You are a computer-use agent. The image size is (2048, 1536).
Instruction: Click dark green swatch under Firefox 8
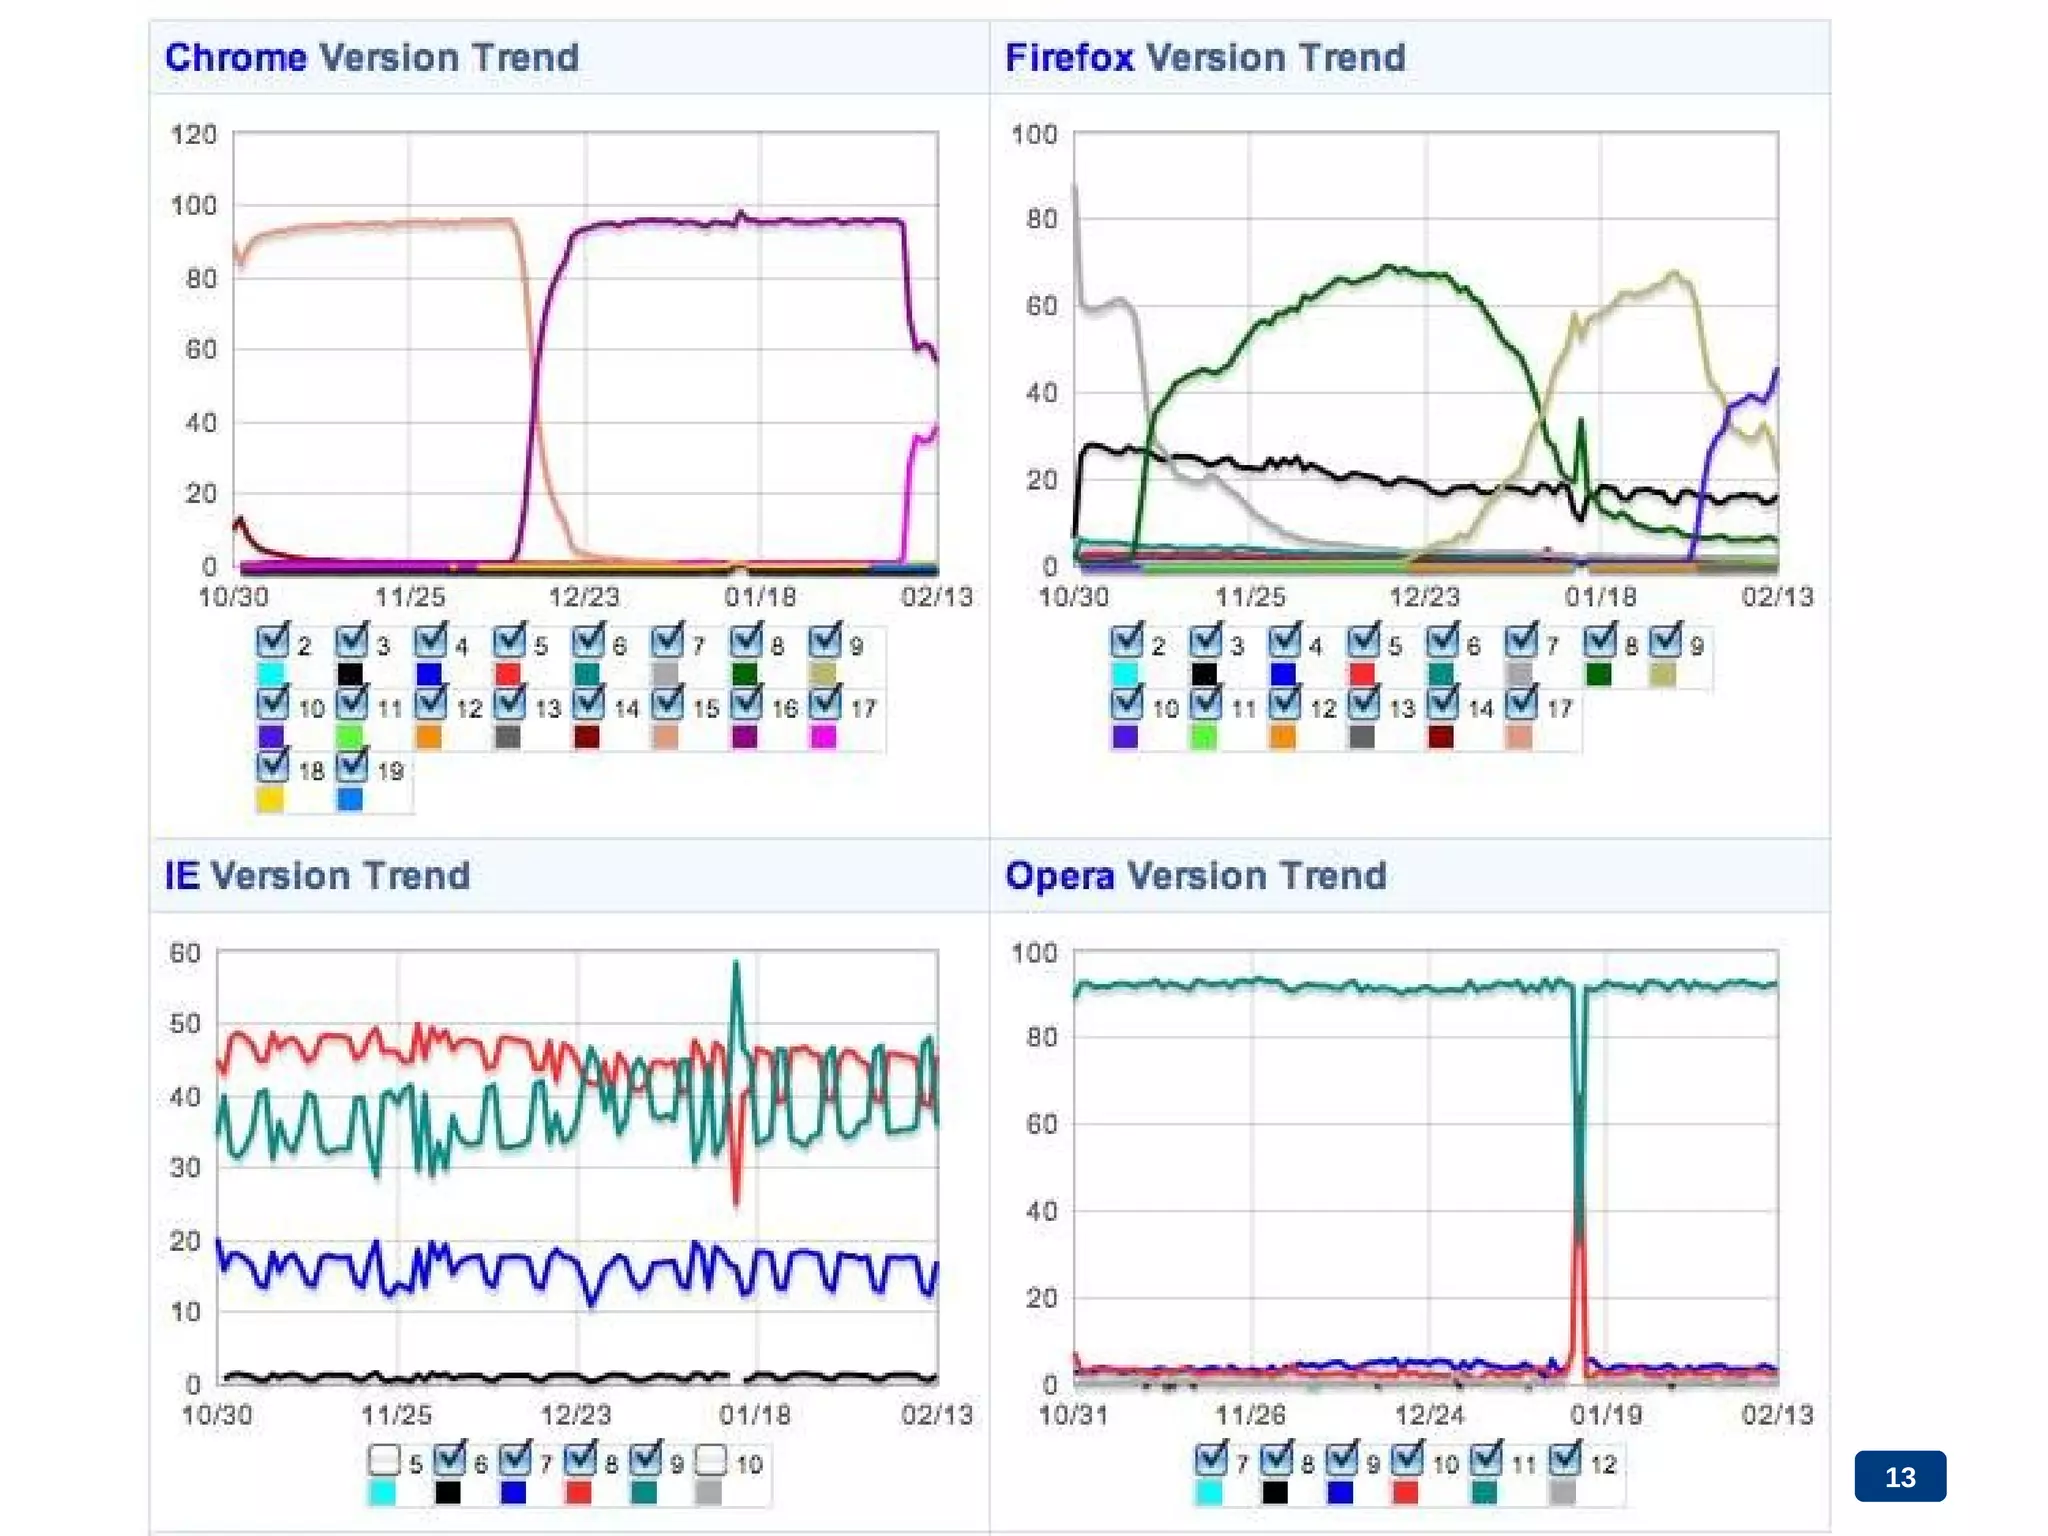coord(1598,675)
